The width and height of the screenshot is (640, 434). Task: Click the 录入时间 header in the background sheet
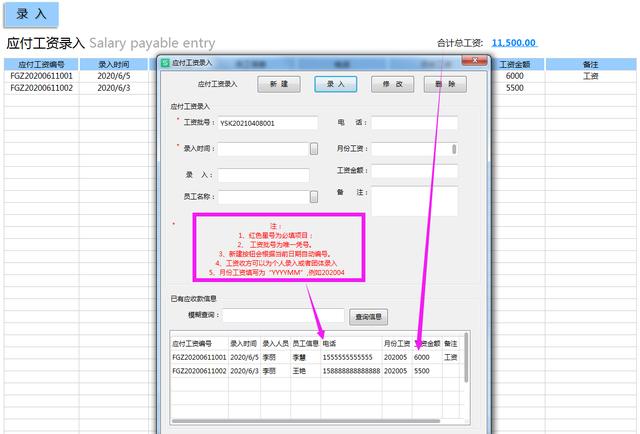[113, 64]
